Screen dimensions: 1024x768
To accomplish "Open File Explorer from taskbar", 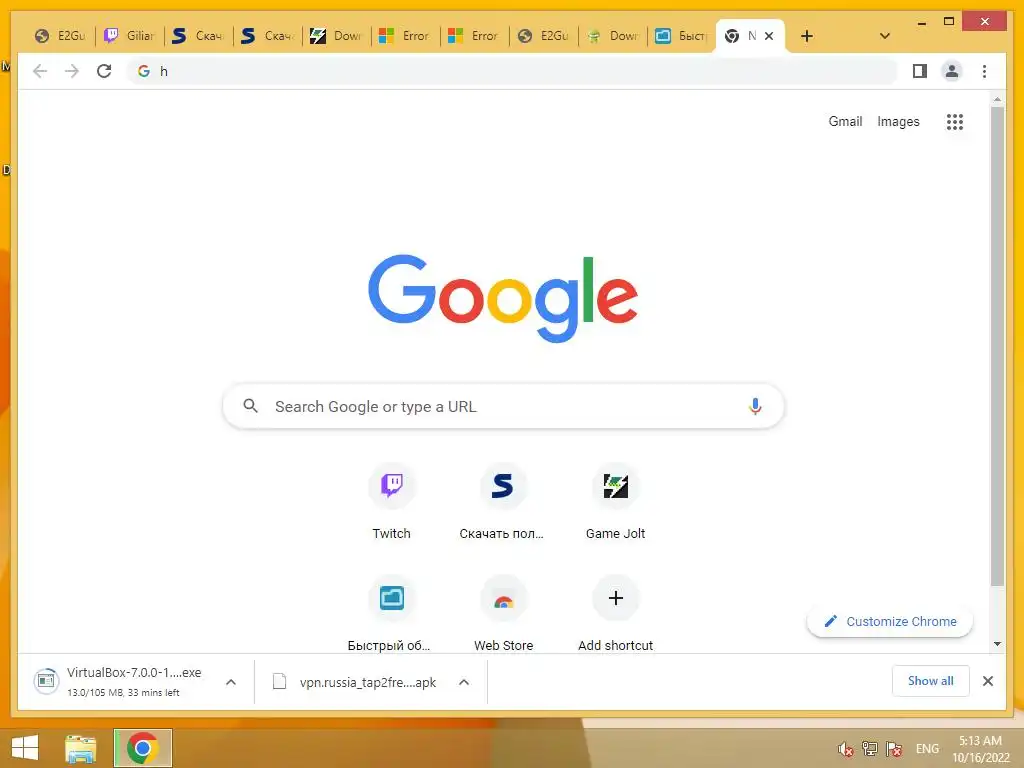I will coord(81,748).
